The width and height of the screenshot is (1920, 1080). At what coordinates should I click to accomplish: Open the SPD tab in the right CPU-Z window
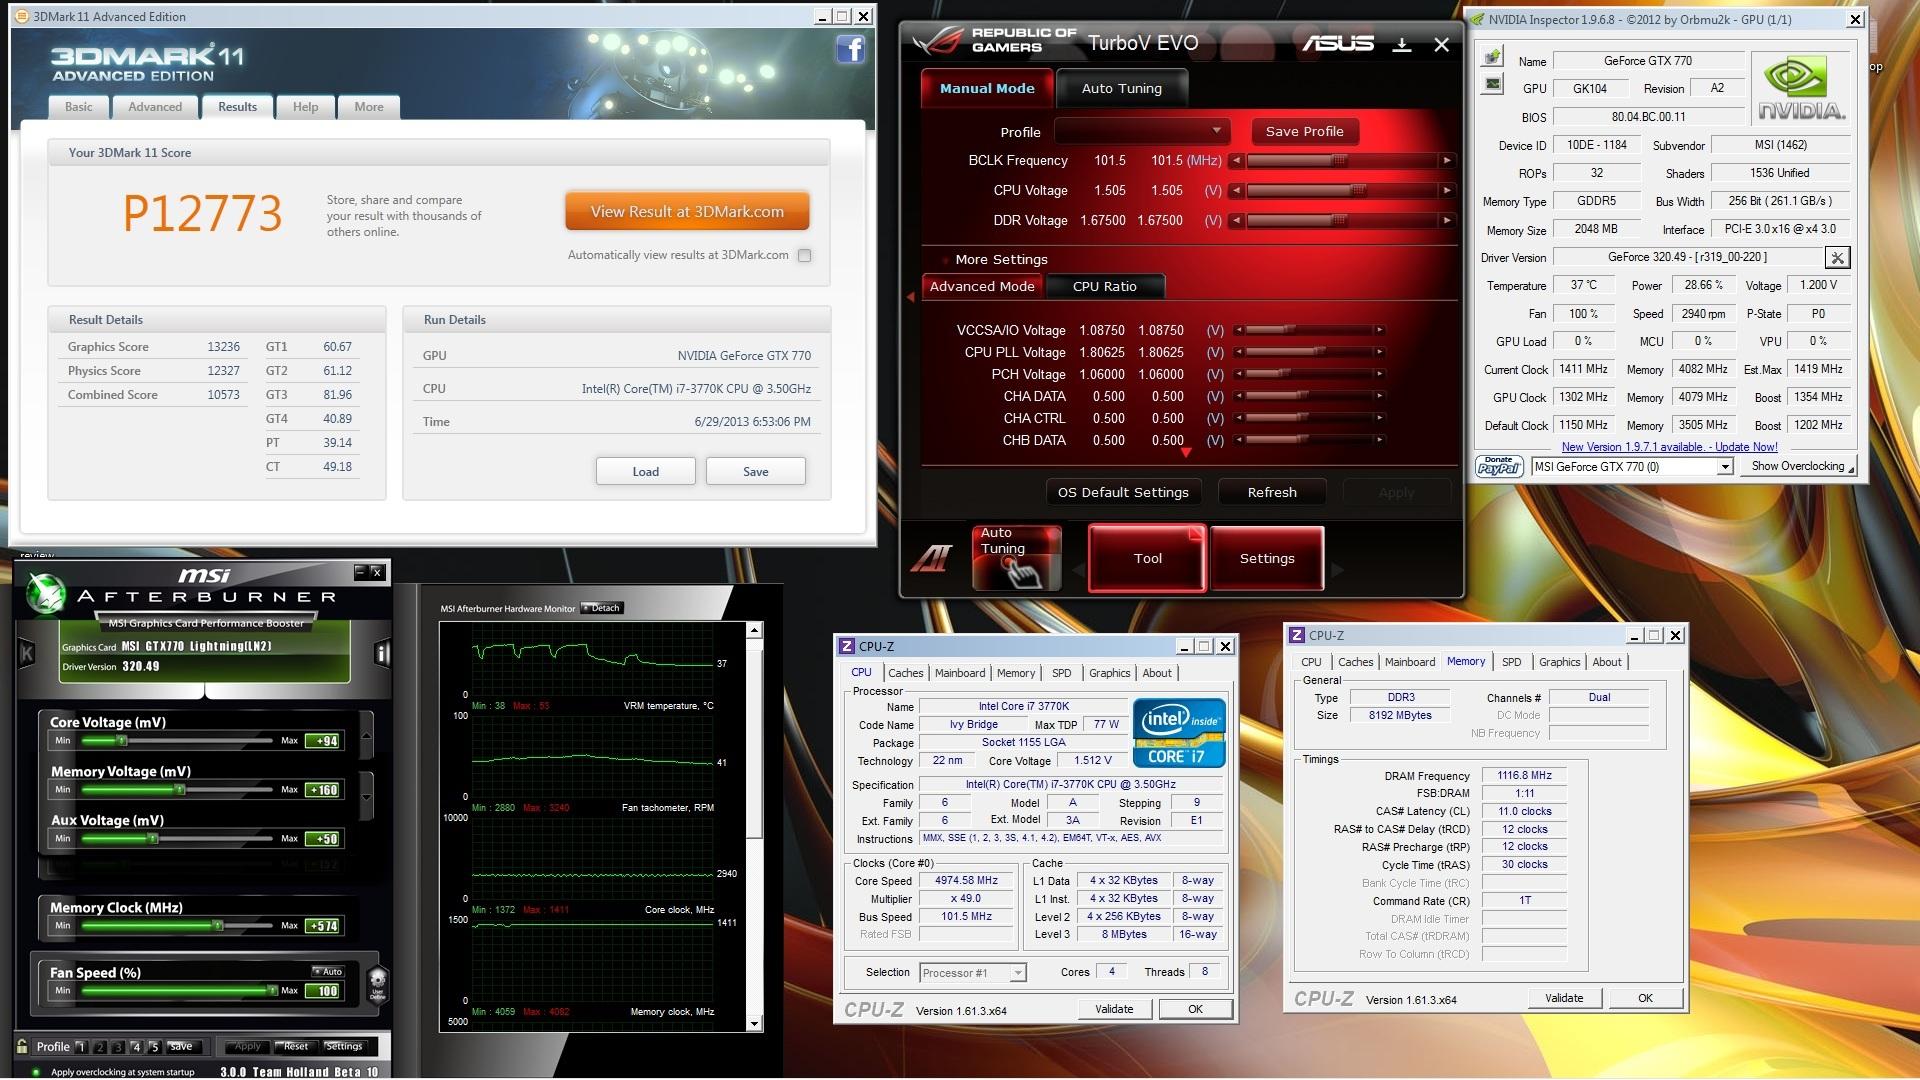coord(1511,662)
